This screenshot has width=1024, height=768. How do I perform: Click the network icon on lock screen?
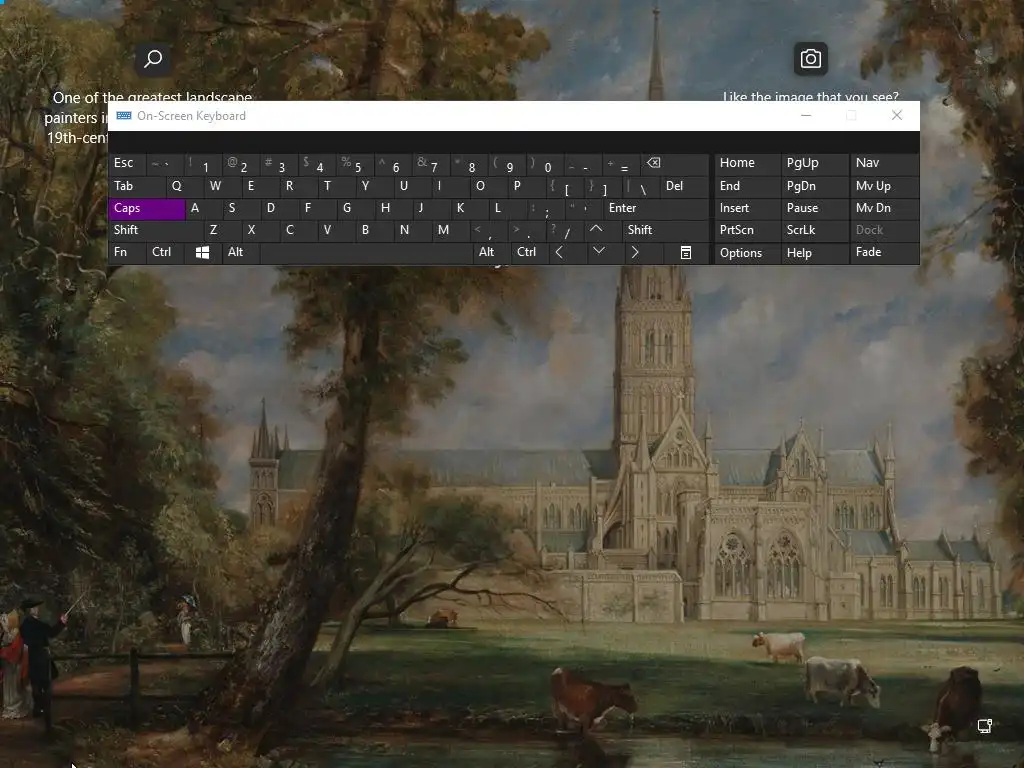pos(985,726)
